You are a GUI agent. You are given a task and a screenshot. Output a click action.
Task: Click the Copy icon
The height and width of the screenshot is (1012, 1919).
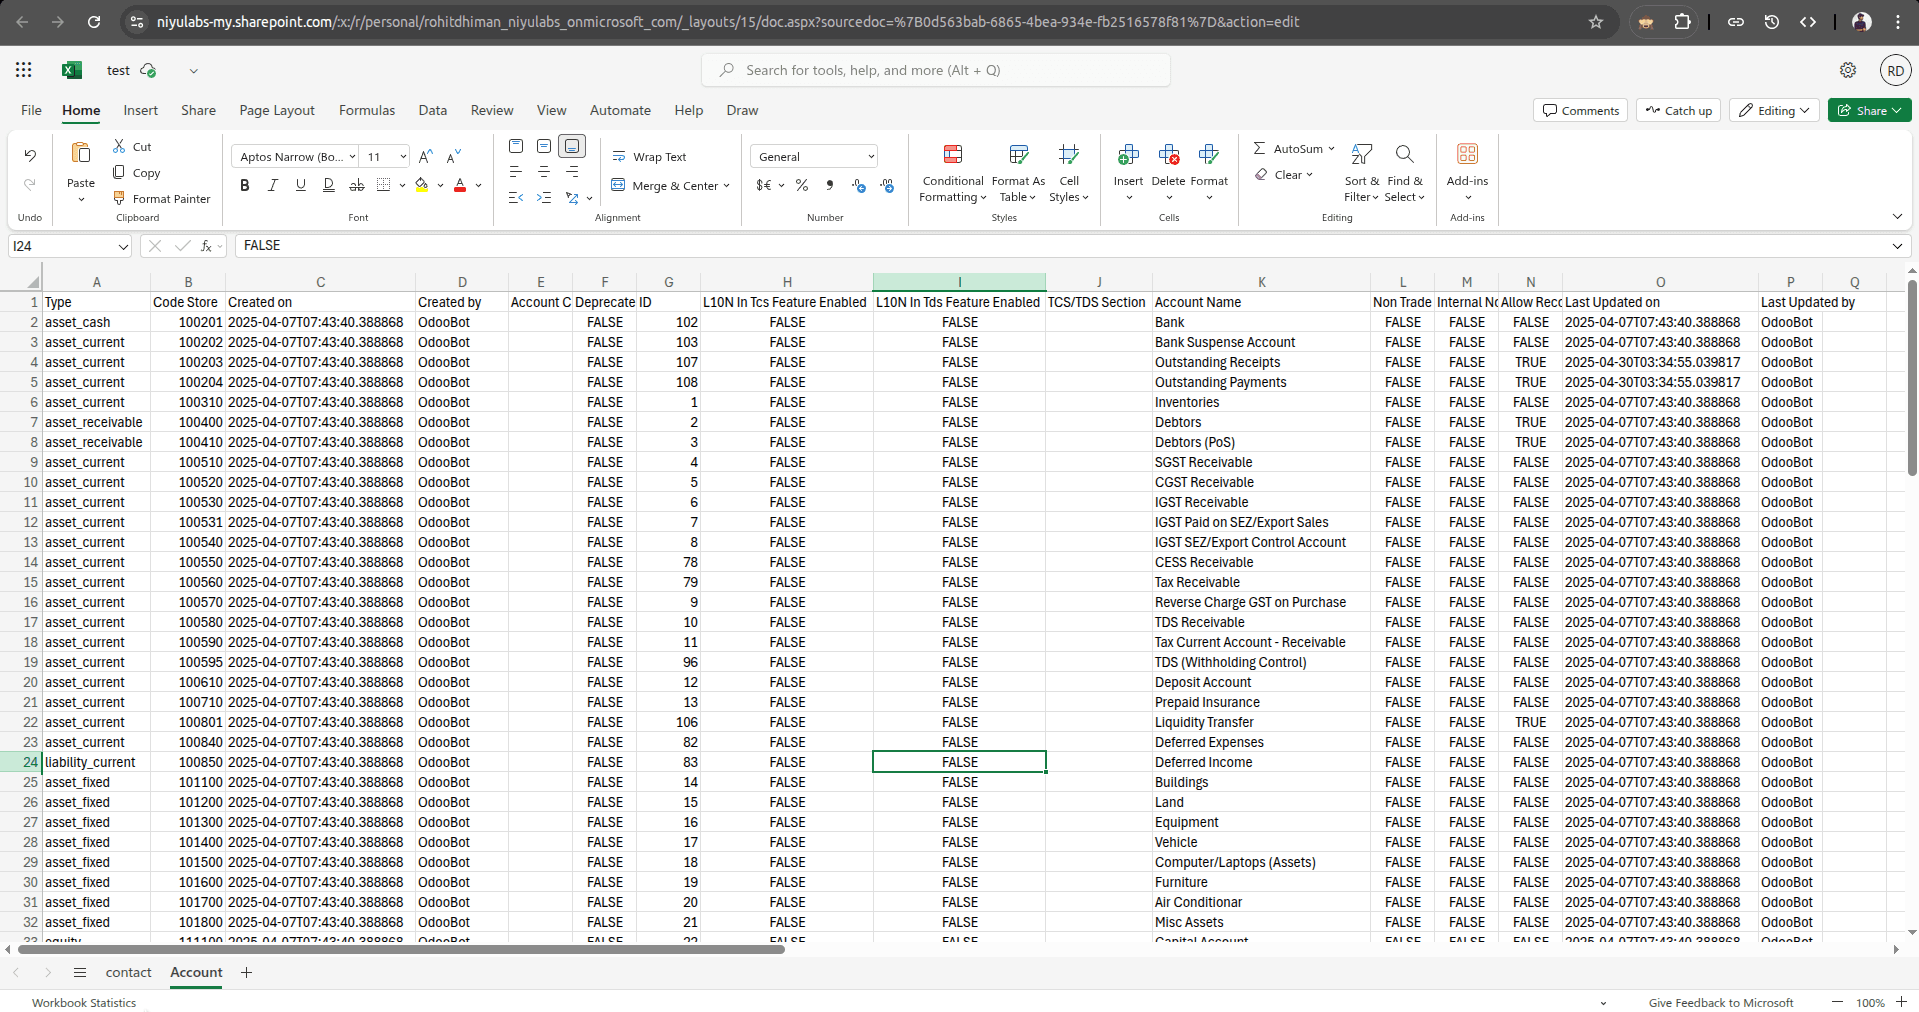119,172
